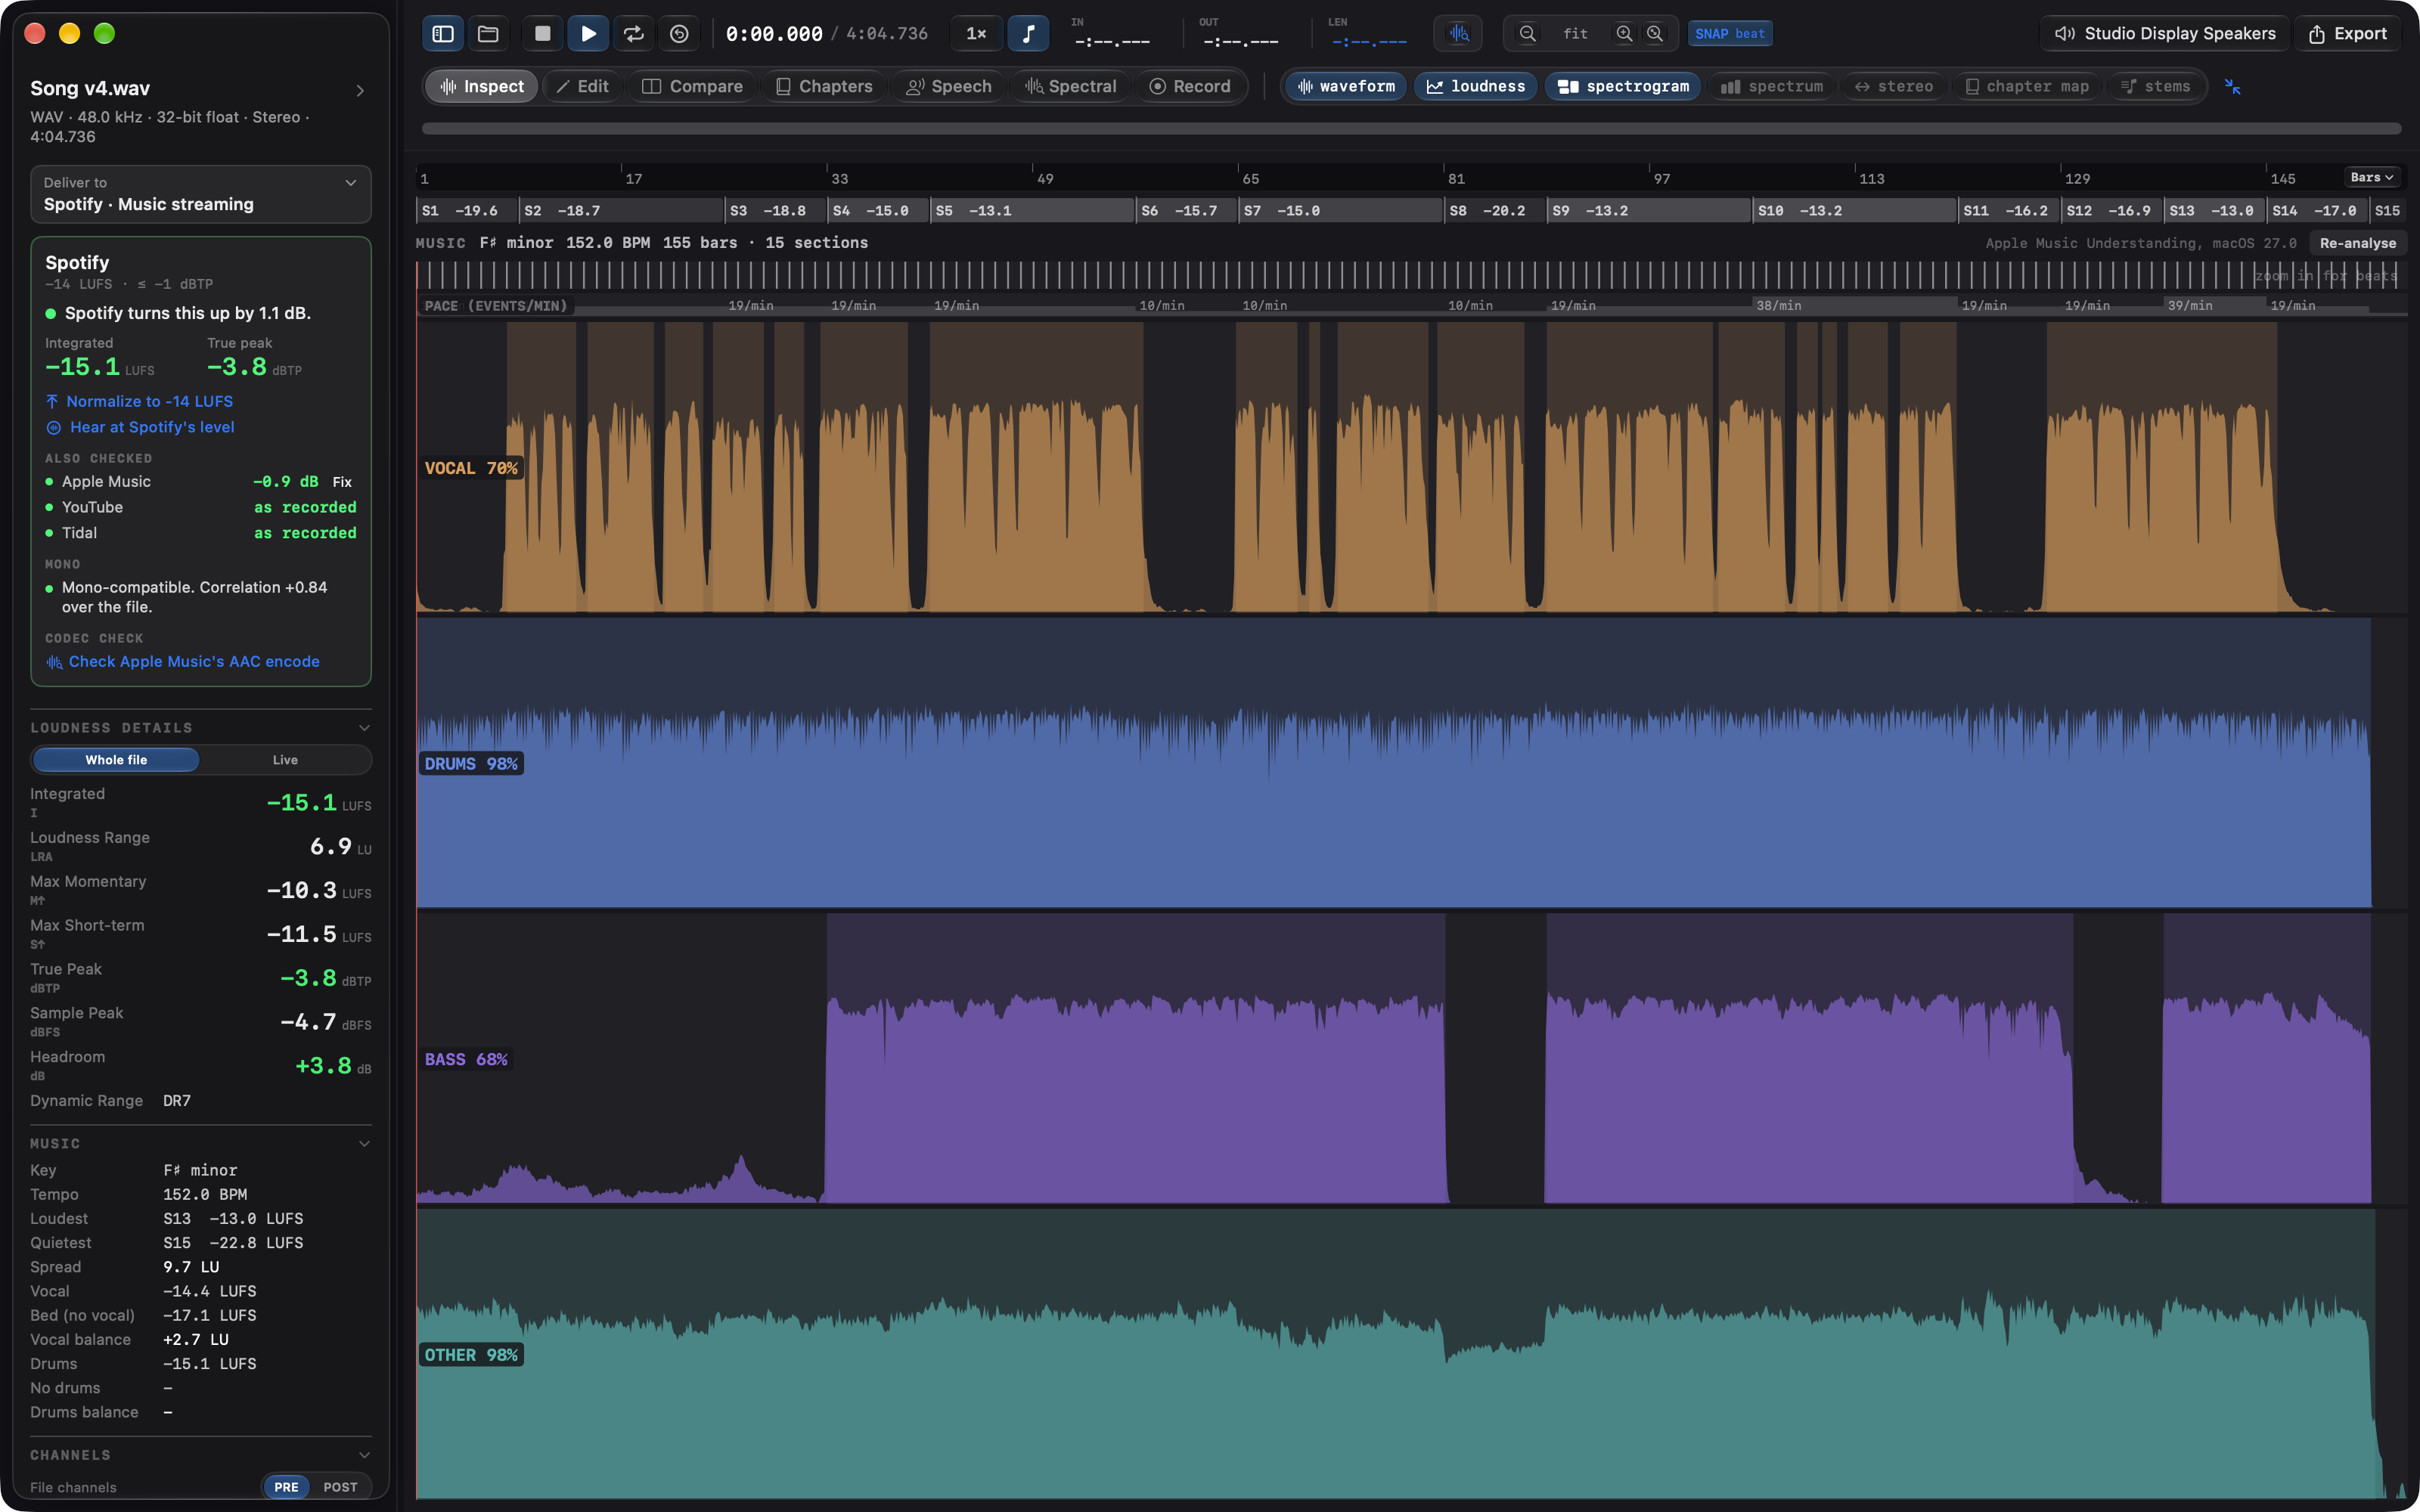The image size is (2420, 1512).
Task: Start playback with the play button
Action: 588,33
